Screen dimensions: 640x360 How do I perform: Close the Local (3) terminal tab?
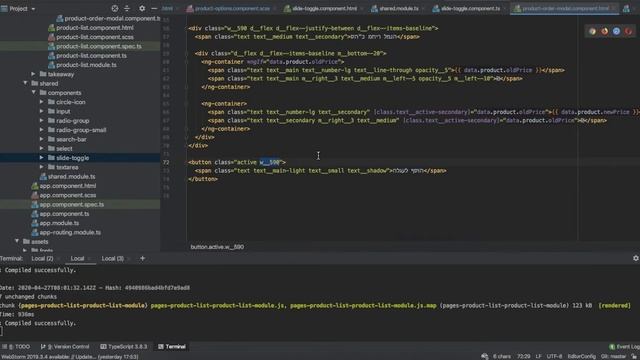[x=129, y=259]
